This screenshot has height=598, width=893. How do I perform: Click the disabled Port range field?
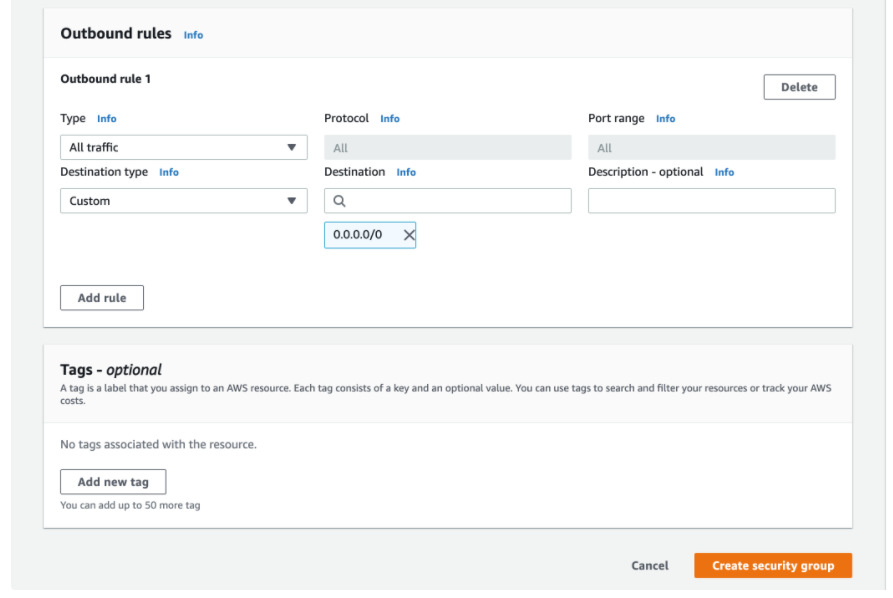[x=711, y=148]
